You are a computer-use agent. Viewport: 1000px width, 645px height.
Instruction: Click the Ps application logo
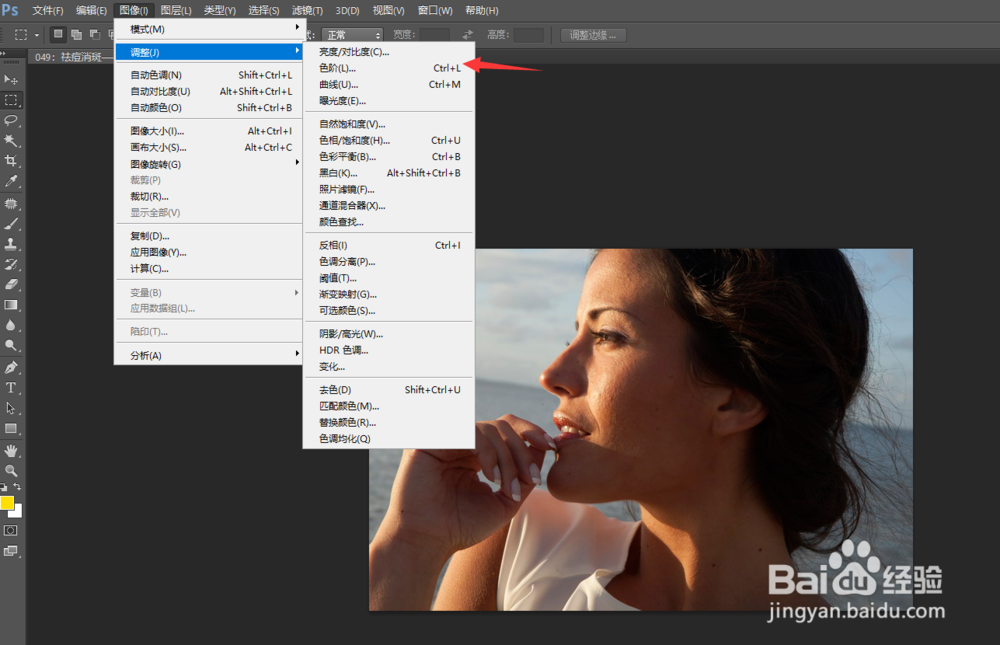10,10
